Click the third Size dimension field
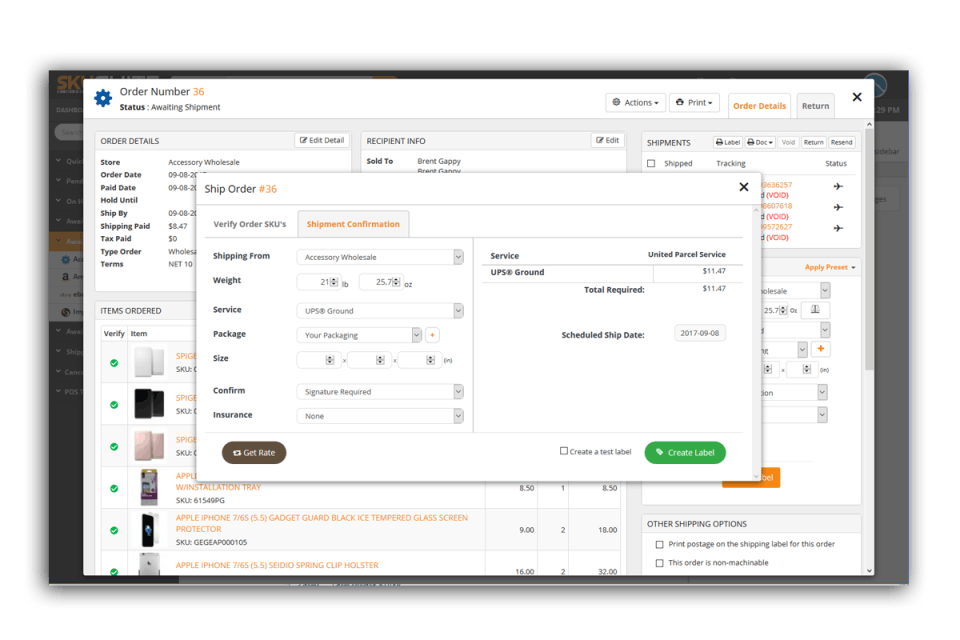960x640 pixels. tap(417, 360)
